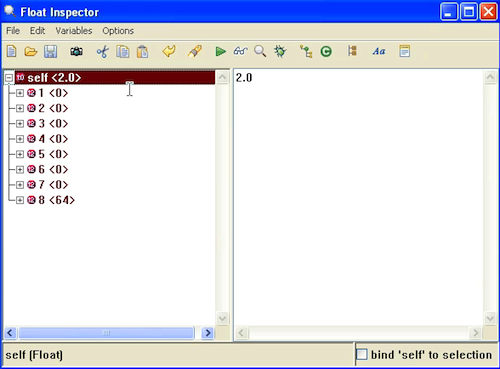Click the magnifying glass toolbar icon

click(x=260, y=51)
